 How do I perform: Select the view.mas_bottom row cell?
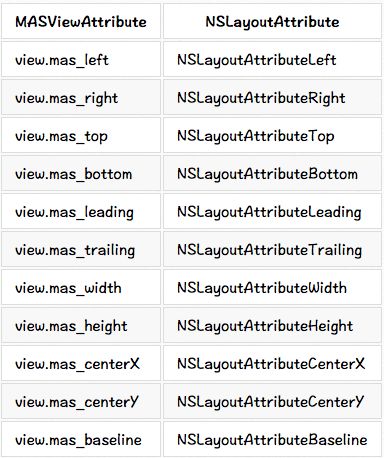pos(81,174)
